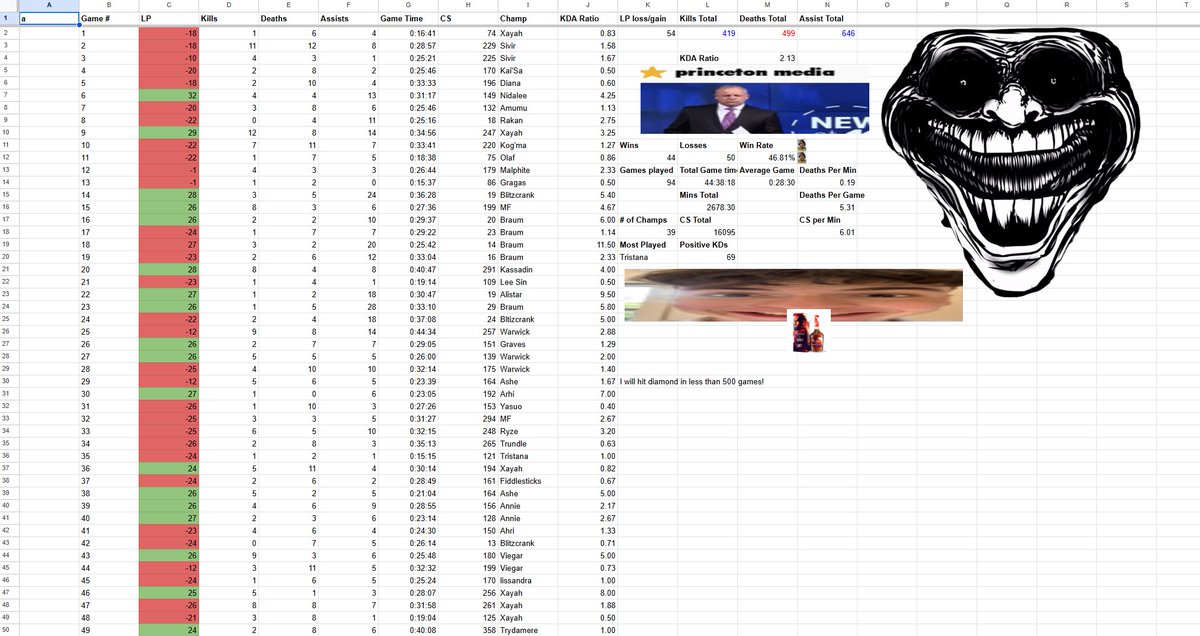Viewport: 1200px width, 636px height.
Task: Click the 'LP loss/gain' header cell
Action: click(647, 19)
